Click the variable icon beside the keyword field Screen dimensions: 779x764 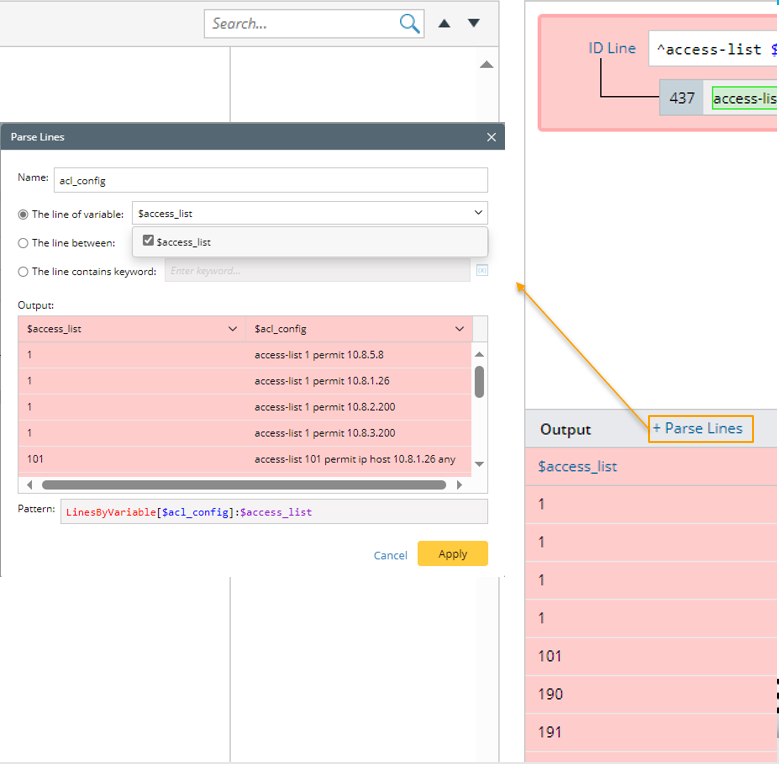(x=481, y=271)
